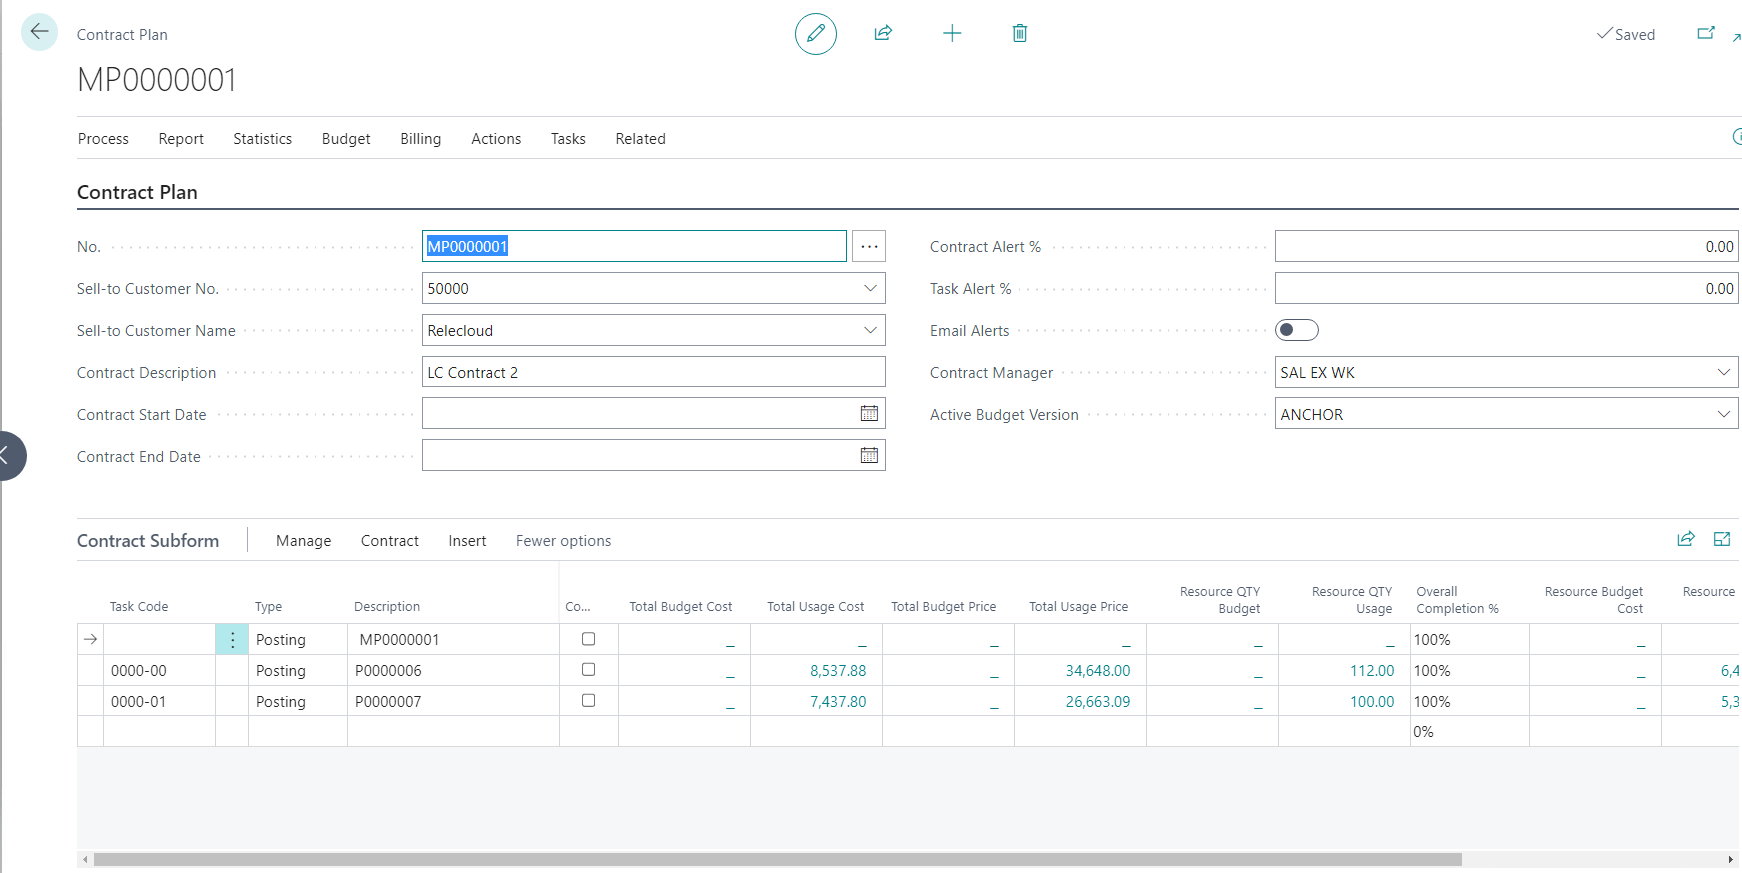Open the page in a new window icon
The image size is (1742, 873).
click(1706, 33)
